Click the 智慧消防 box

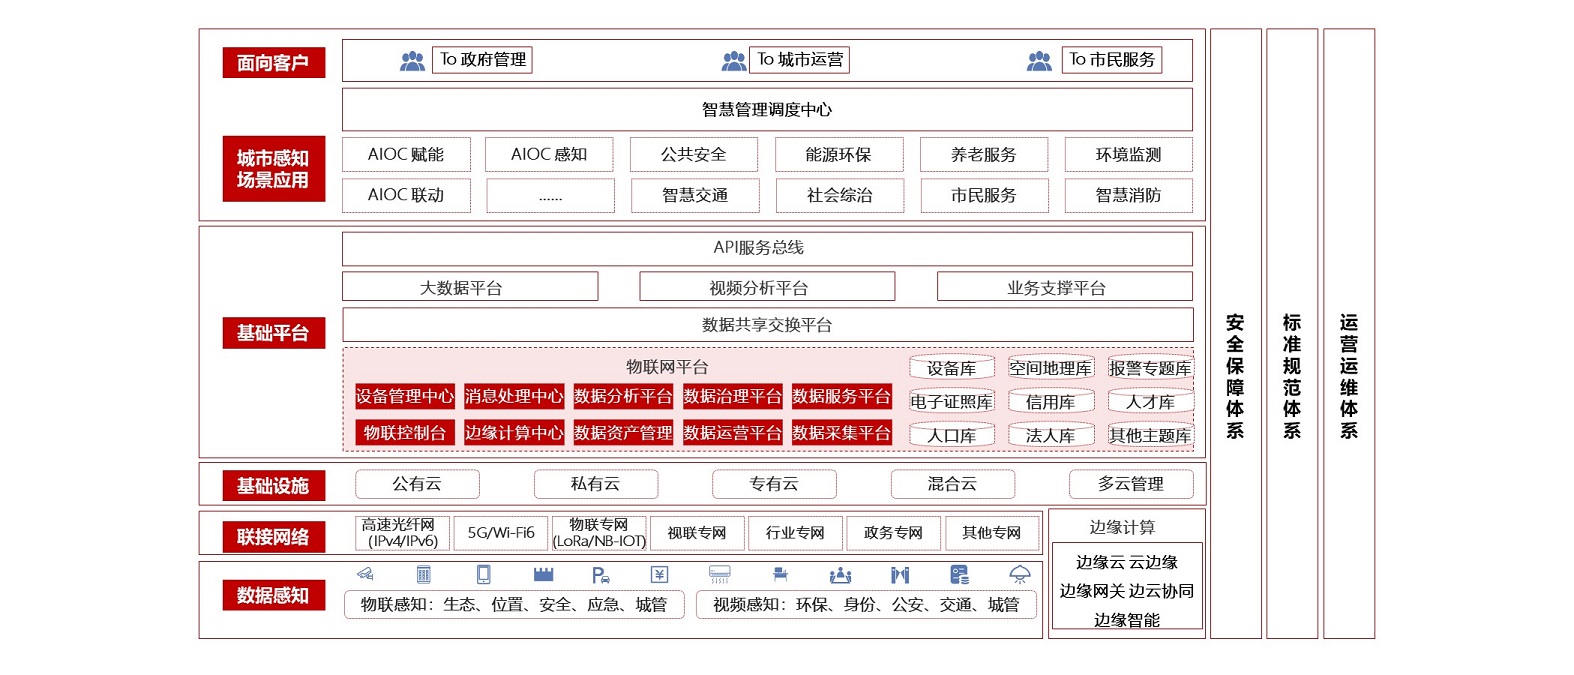click(1128, 195)
